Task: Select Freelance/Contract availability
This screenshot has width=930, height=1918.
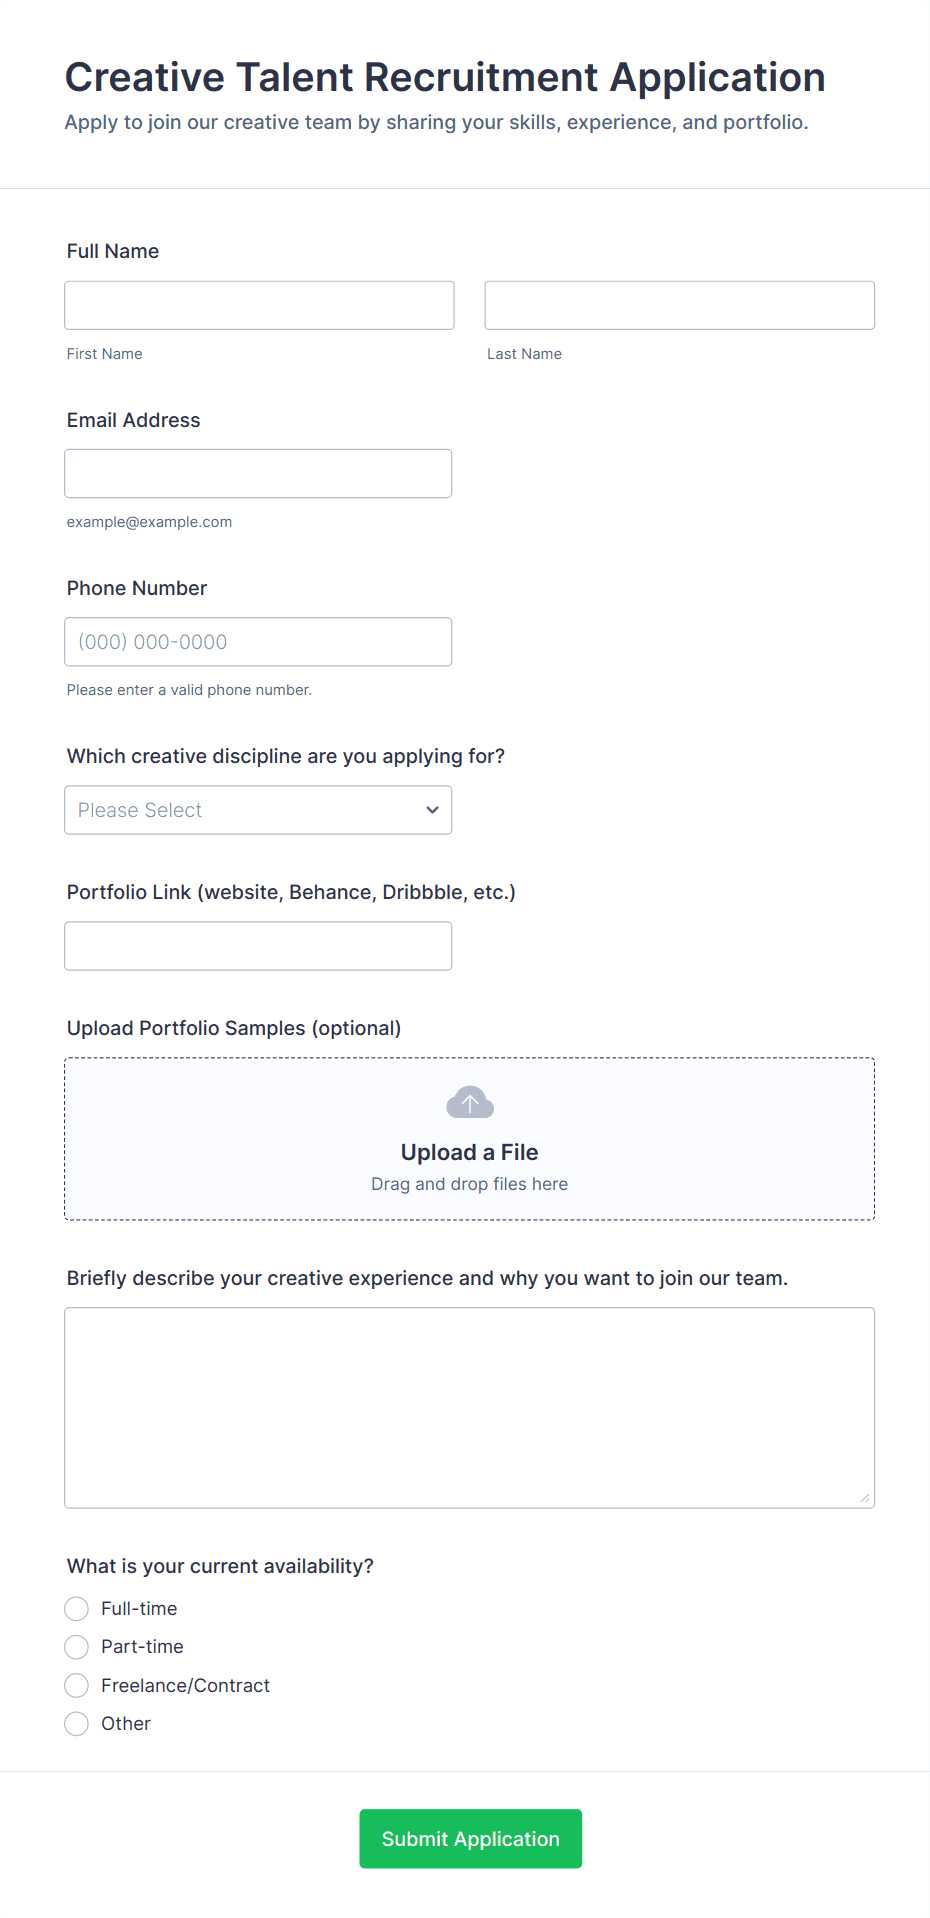Action: (x=76, y=1685)
